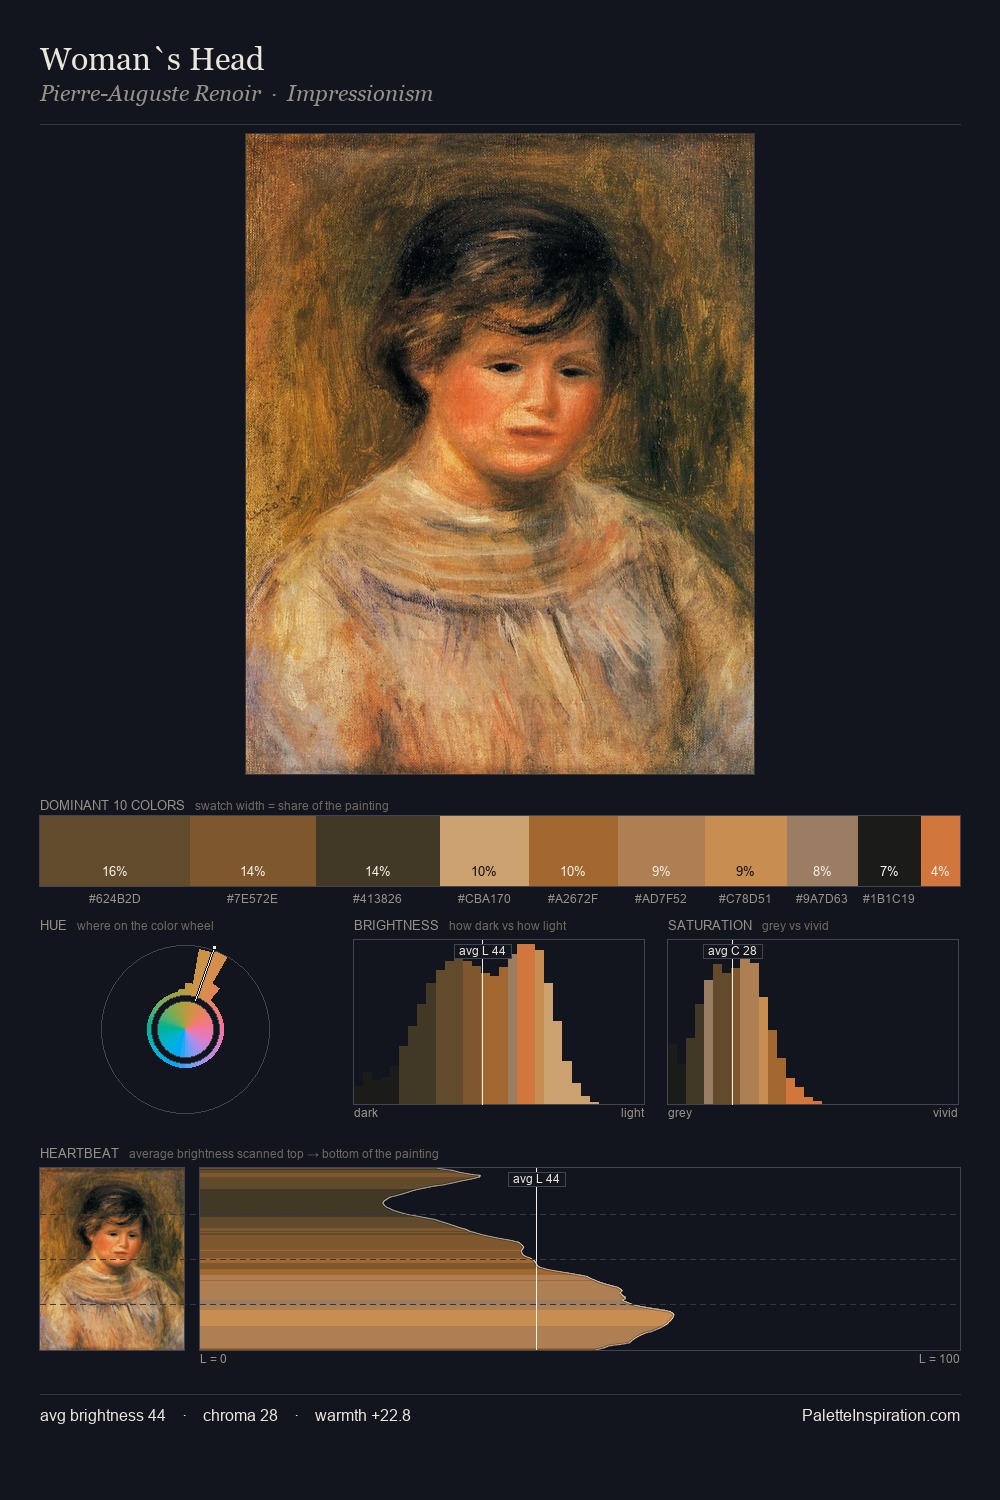Click the hex code #1B1C19 text
Viewport: 1000px width, 1500px height.
click(889, 899)
